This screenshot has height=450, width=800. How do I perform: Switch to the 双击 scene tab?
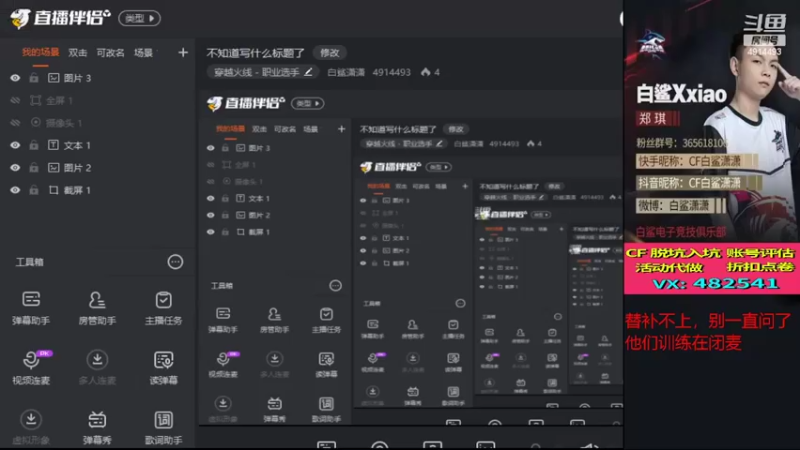[x=78, y=53]
